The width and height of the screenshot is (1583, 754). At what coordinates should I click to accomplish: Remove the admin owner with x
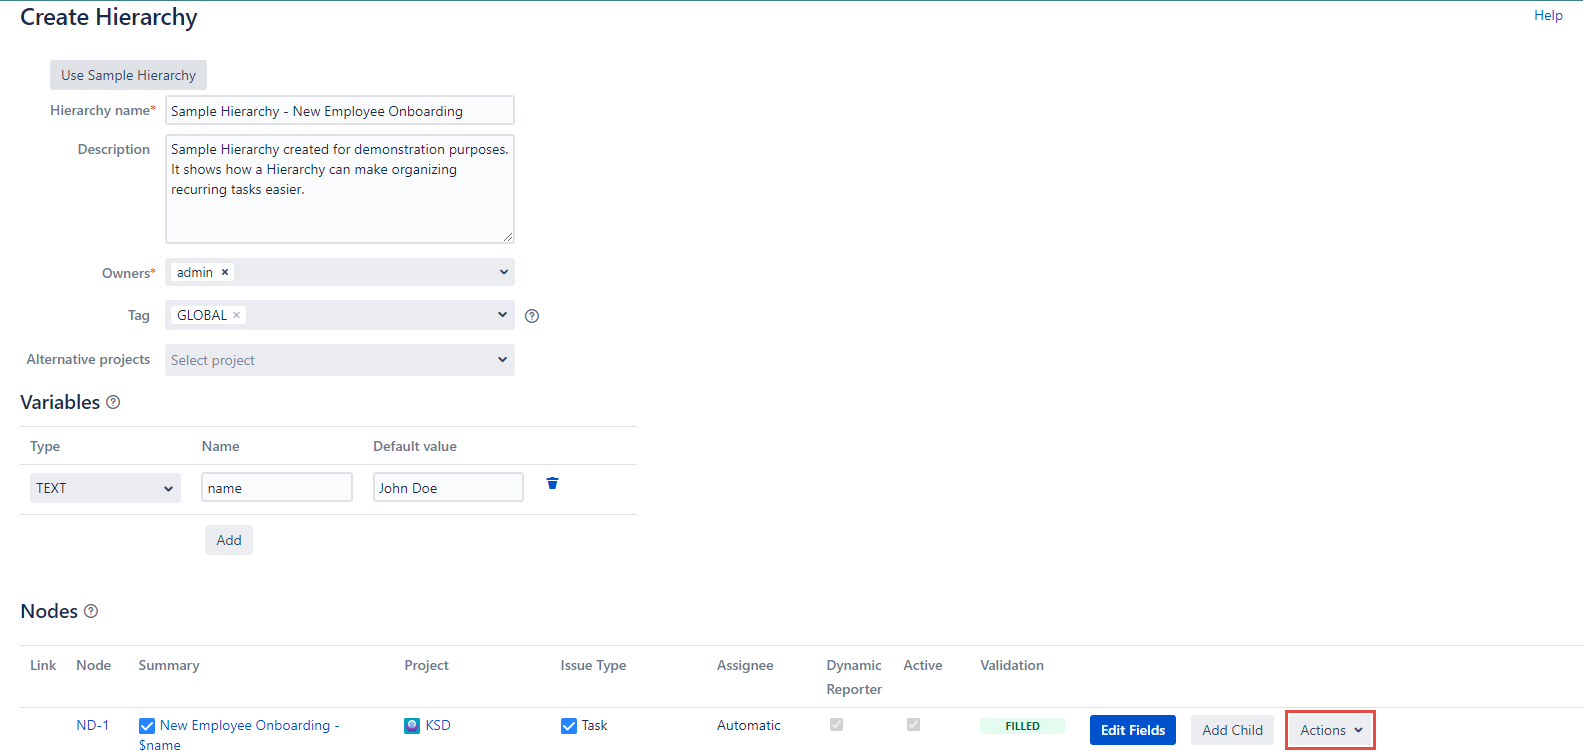click(225, 272)
